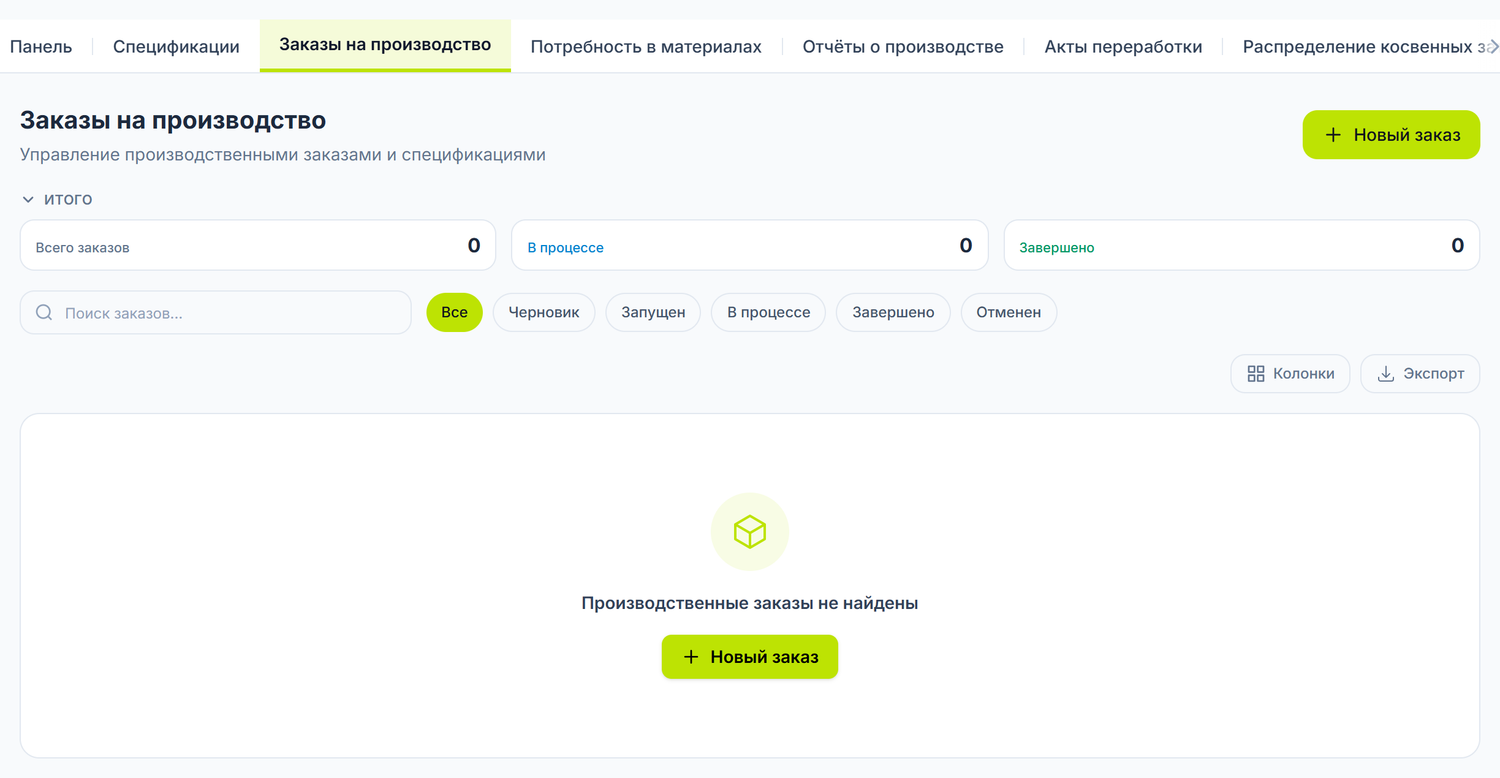Filter orders by Отменен status
The image size is (1500, 778).
point(1009,313)
